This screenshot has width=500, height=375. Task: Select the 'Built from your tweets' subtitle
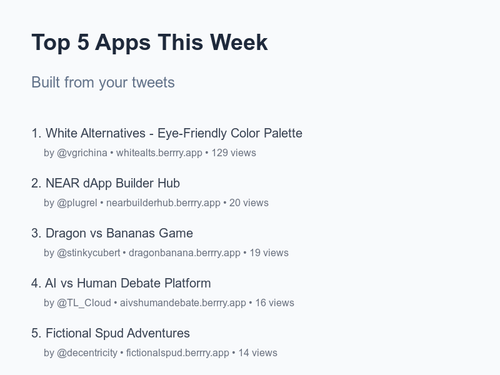pyautogui.click(x=103, y=82)
